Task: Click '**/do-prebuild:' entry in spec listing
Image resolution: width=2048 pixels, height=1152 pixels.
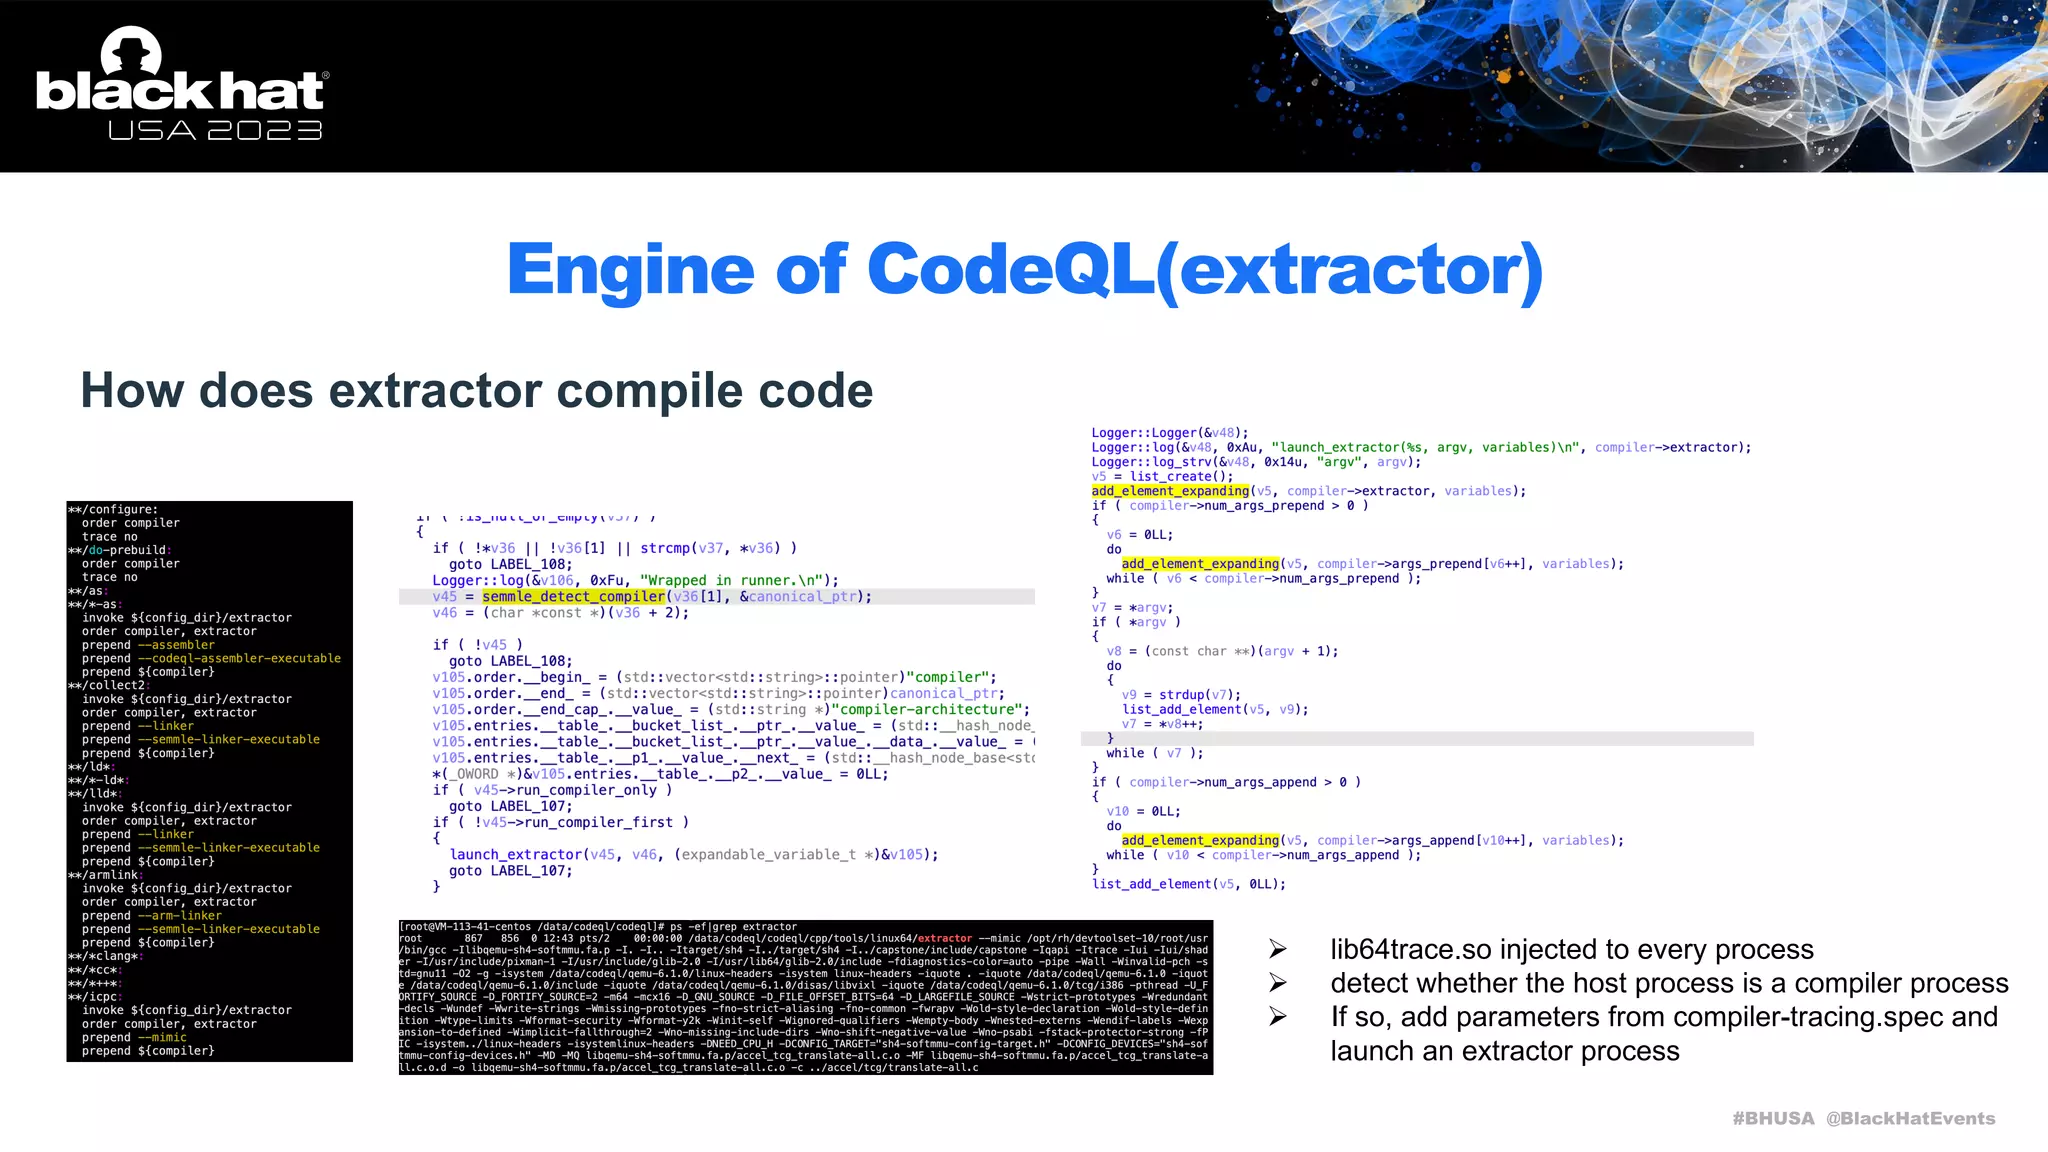Action: point(120,550)
